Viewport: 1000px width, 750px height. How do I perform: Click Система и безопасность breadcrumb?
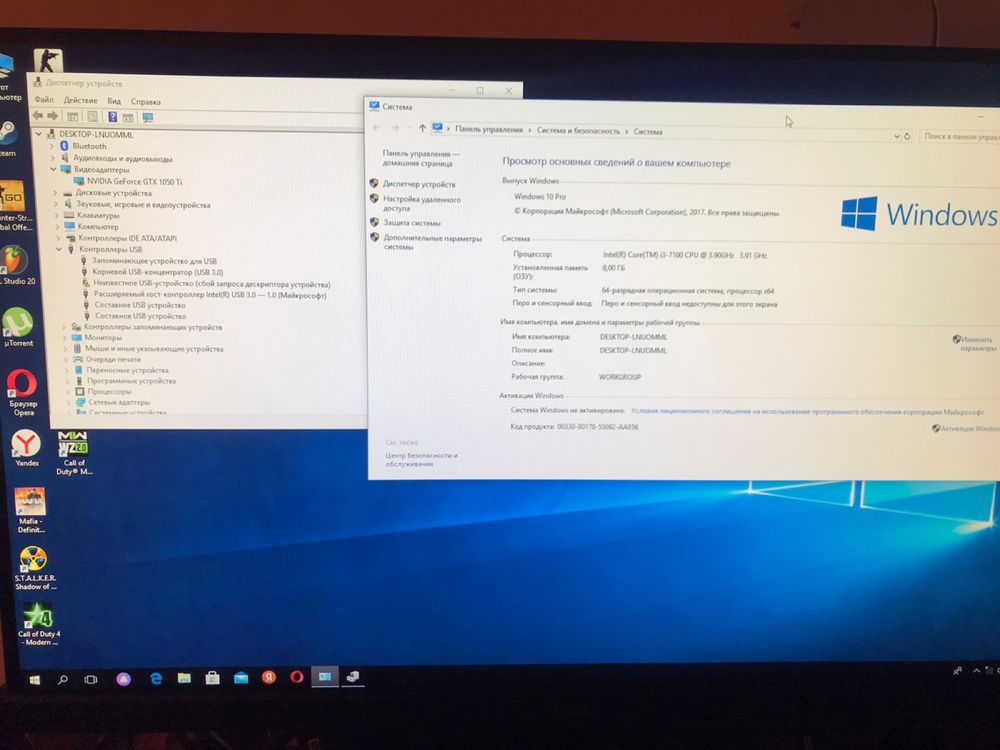tap(578, 131)
